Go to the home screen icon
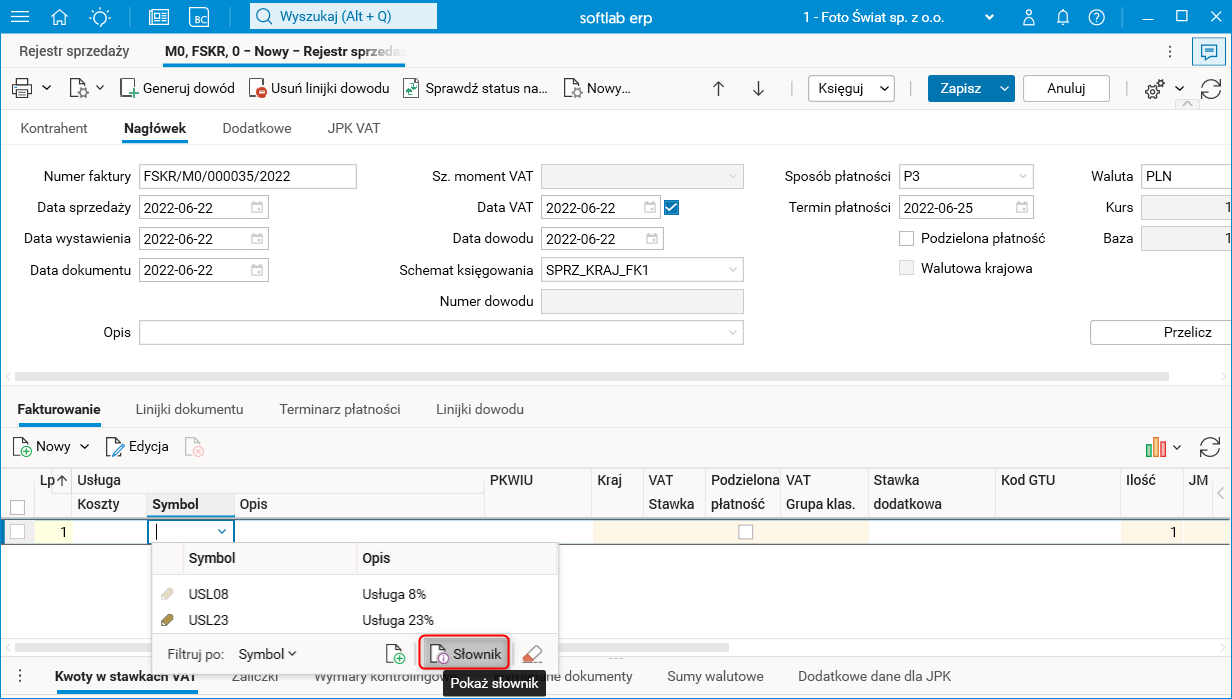Screen dimensions: 1232x699 (60, 17)
